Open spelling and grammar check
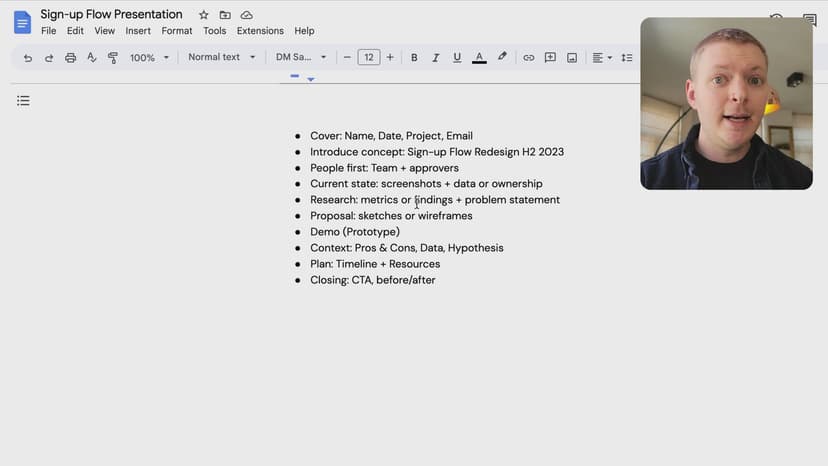Image resolution: width=828 pixels, height=466 pixels. (x=91, y=58)
